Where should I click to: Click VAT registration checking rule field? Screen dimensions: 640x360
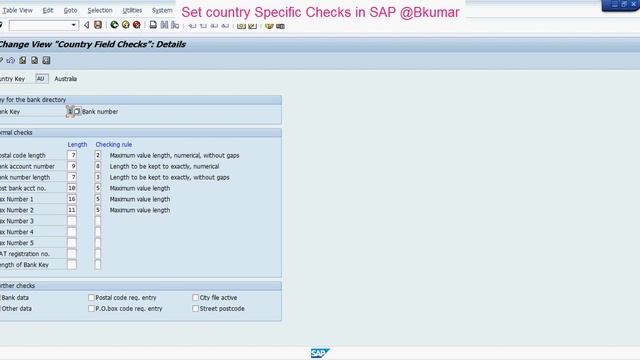[98, 254]
